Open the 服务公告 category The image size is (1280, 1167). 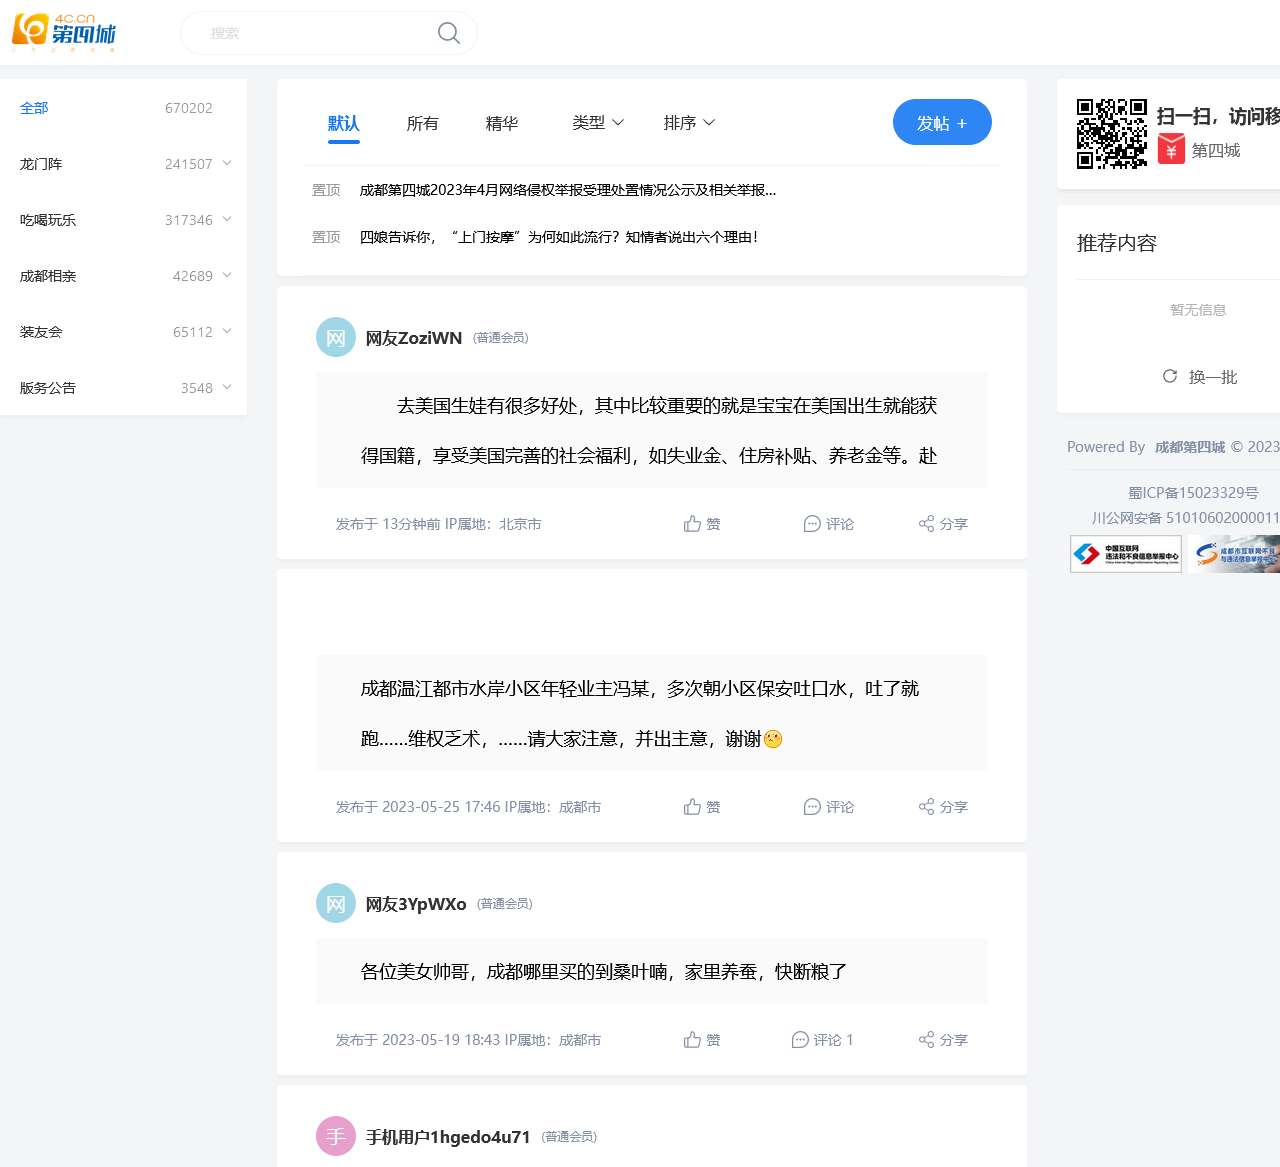coord(48,388)
